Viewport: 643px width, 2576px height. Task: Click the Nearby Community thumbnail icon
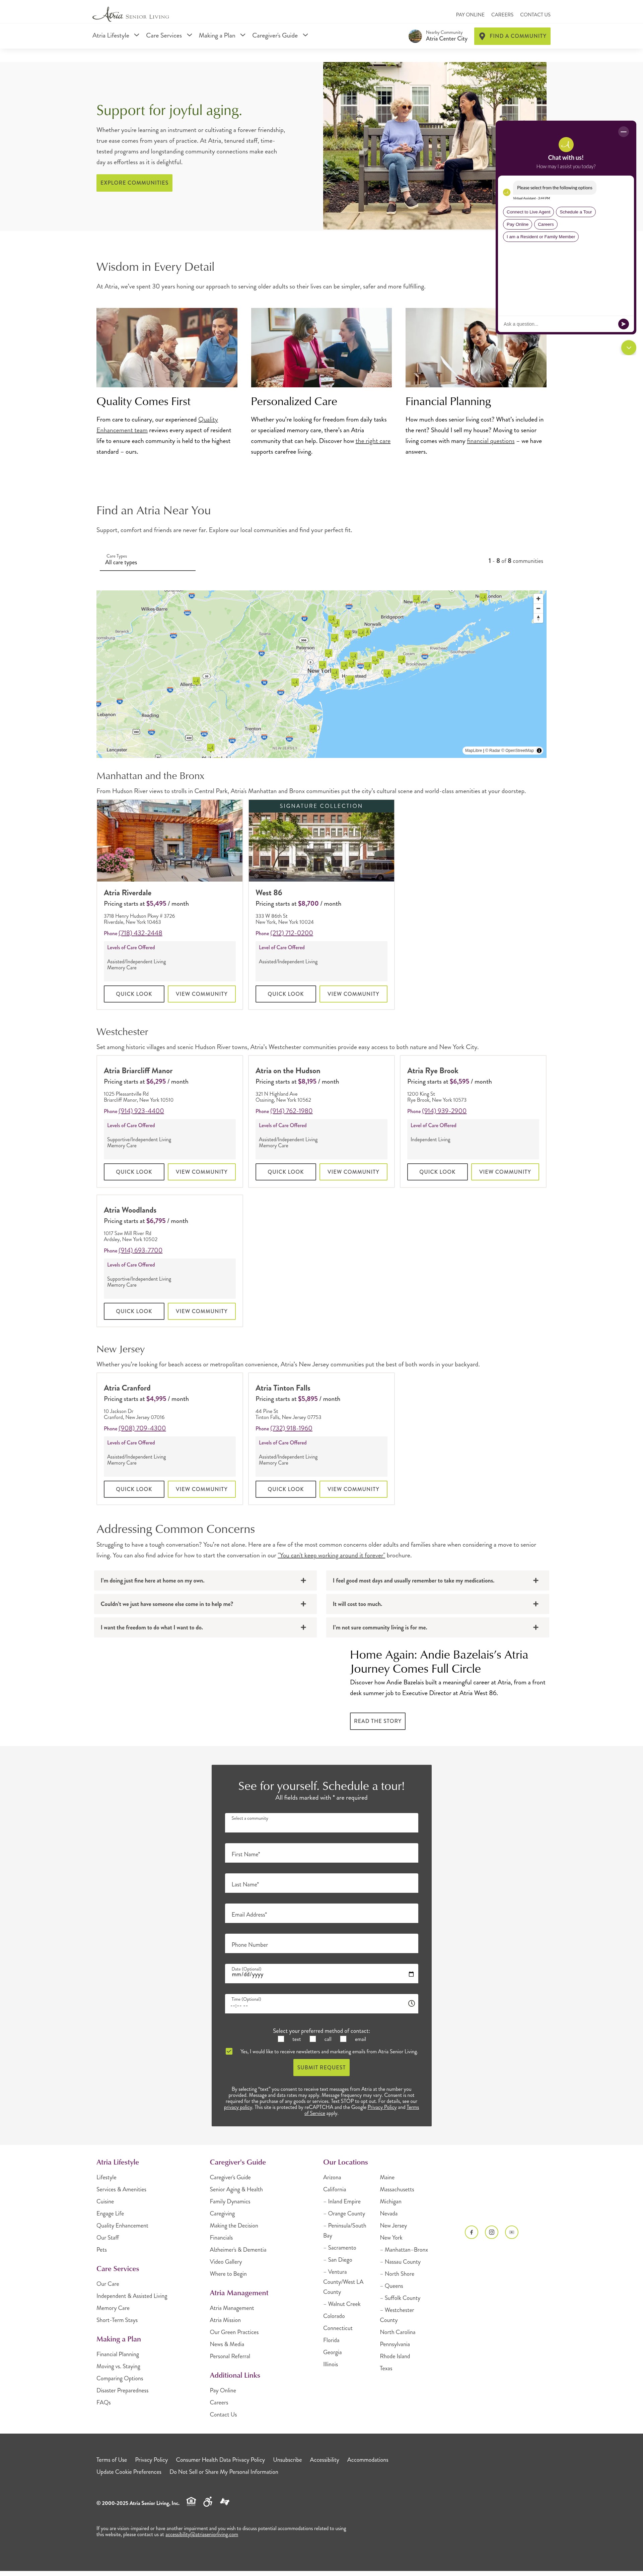pyautogui.click(x=415, y=36)
